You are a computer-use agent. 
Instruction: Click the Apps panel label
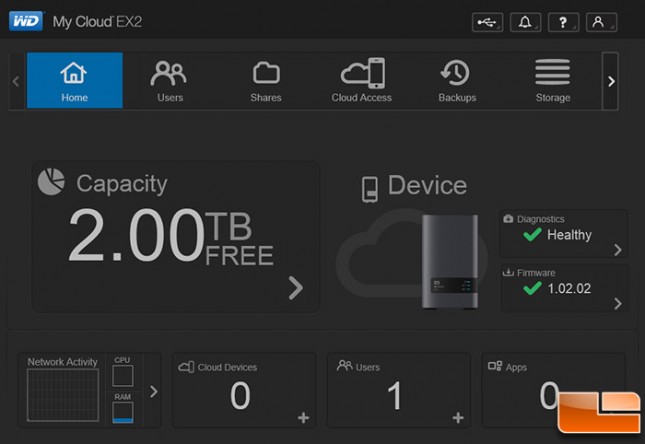(x=516, y=367)
